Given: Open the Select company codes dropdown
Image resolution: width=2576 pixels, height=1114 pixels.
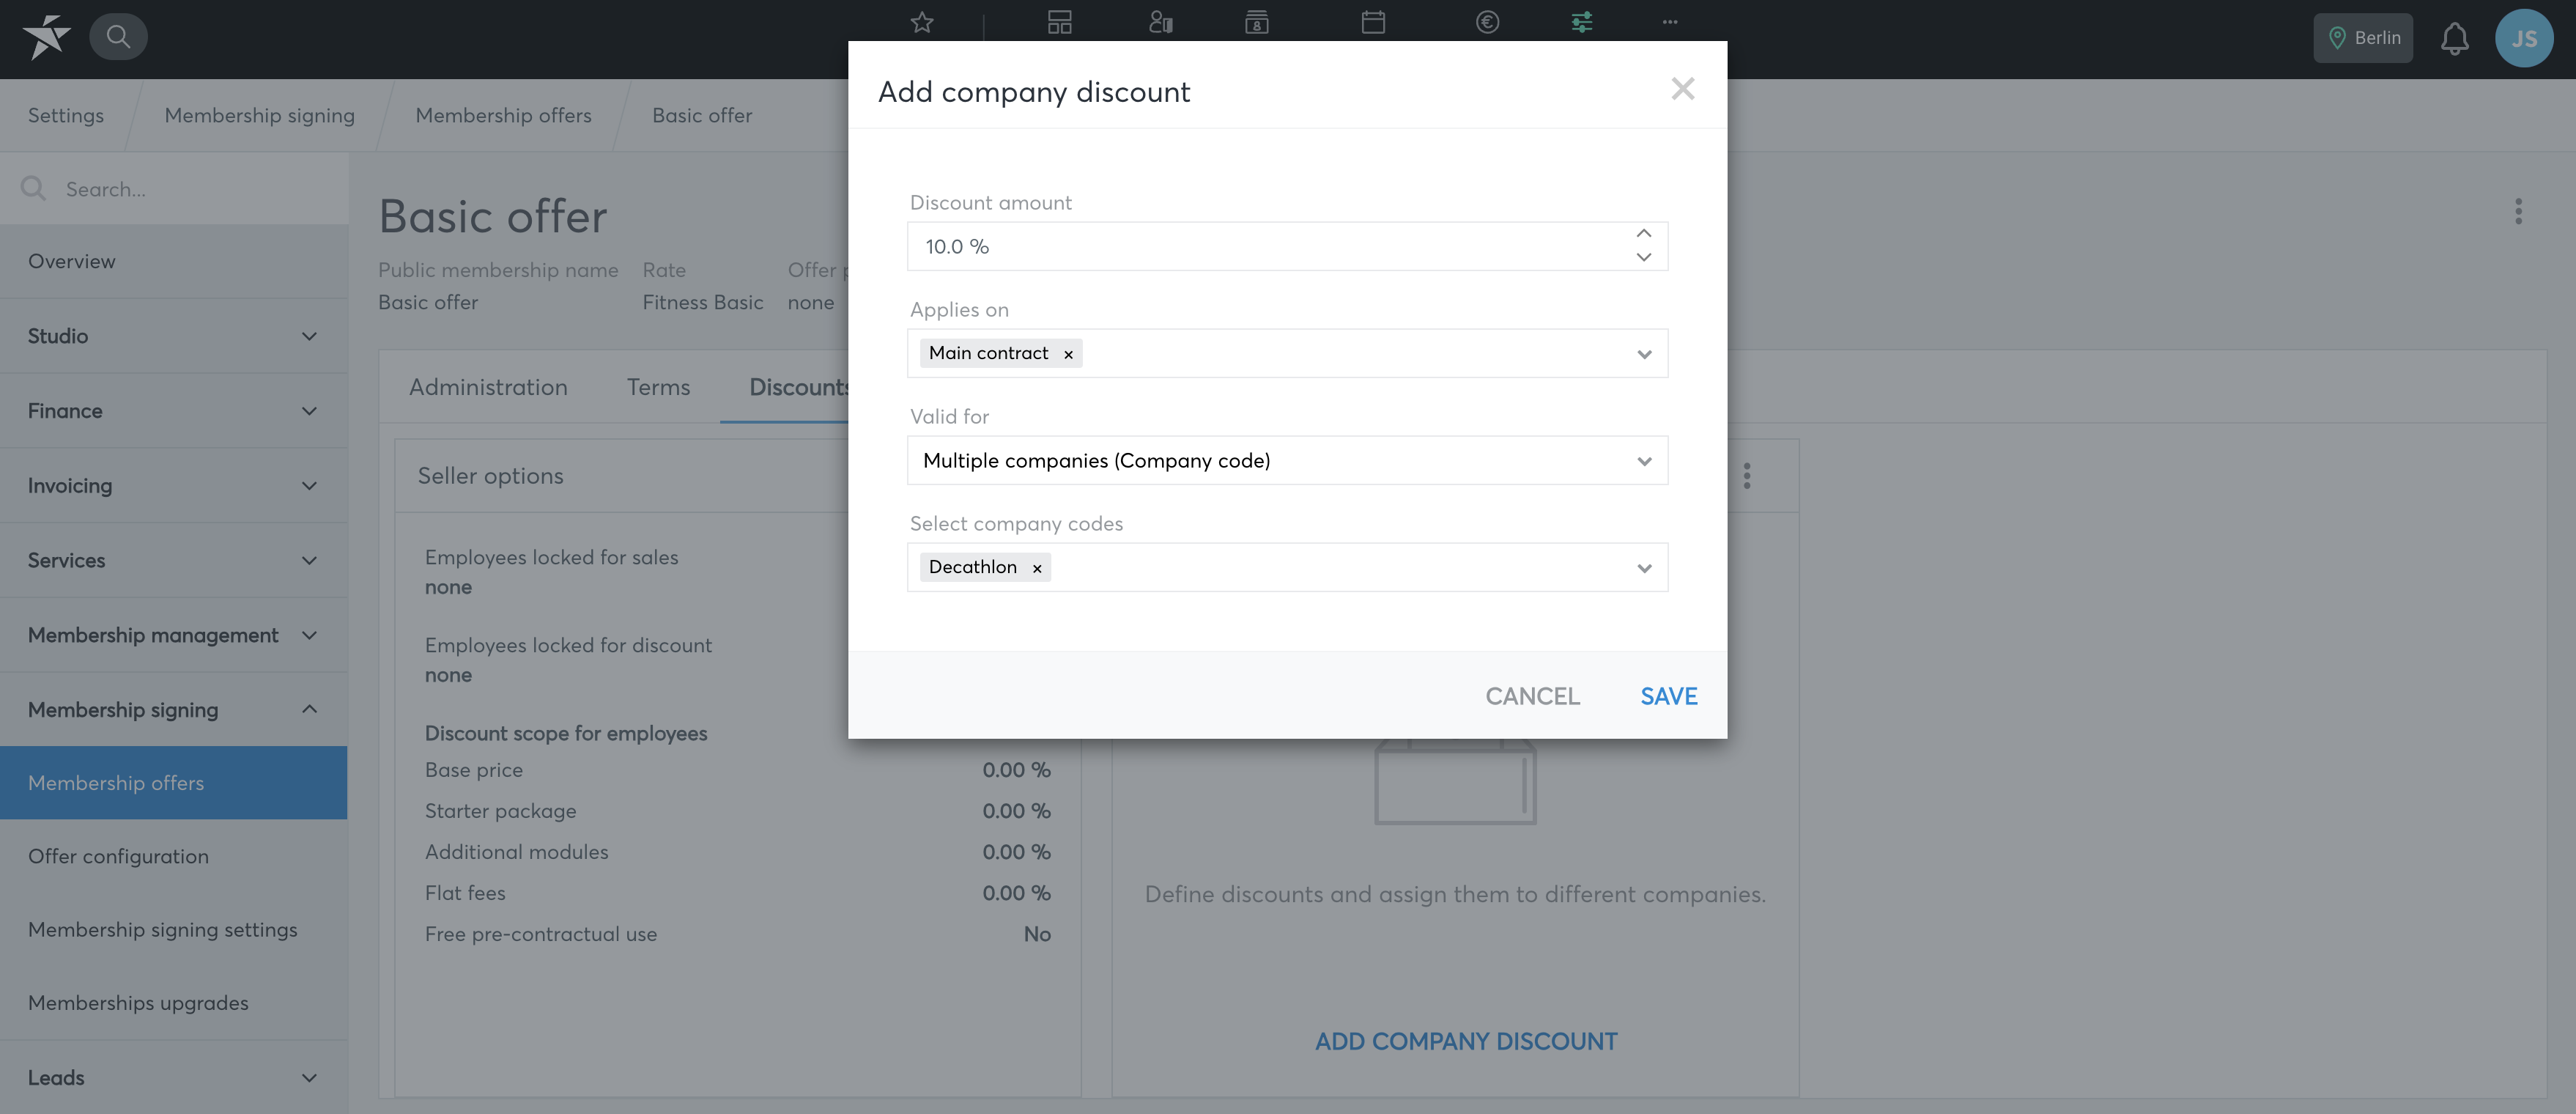Looking at the screenshot, I should 1643,568.
